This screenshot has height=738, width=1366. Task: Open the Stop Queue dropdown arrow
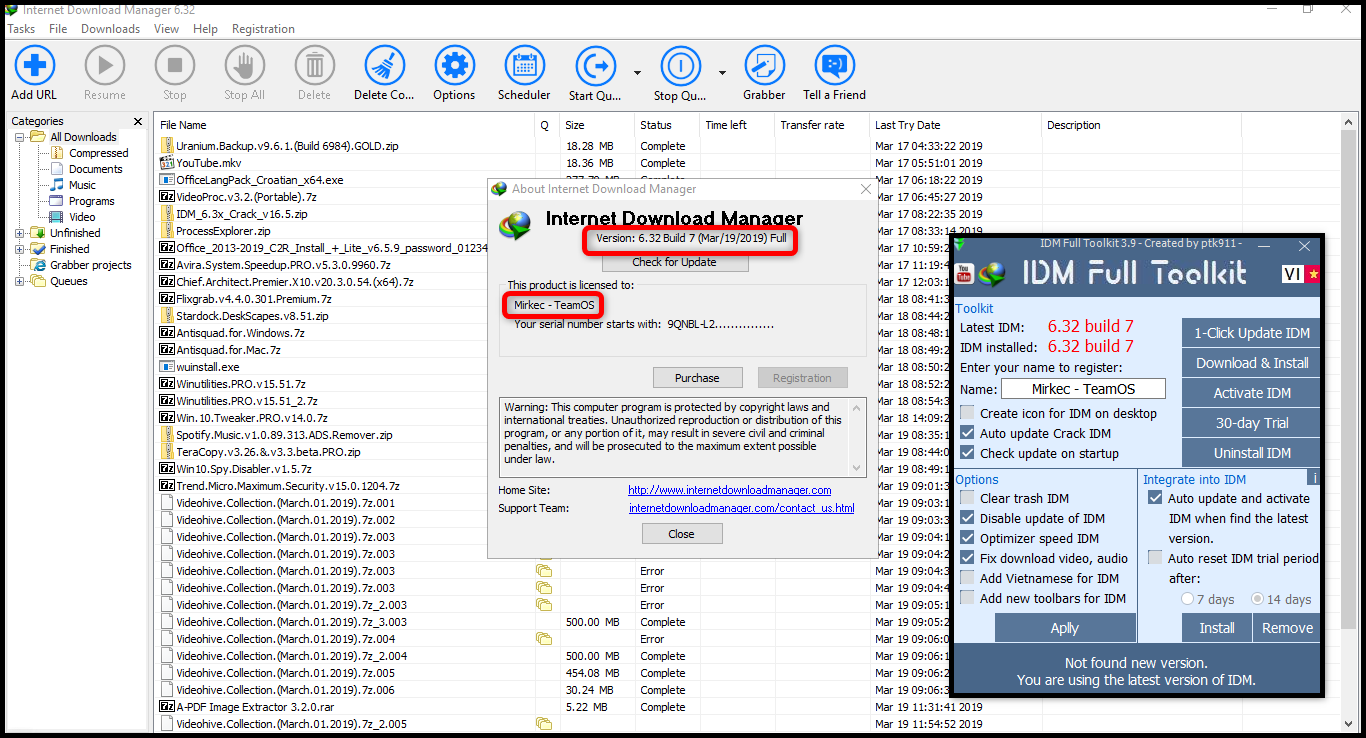[x=722, y=72]
